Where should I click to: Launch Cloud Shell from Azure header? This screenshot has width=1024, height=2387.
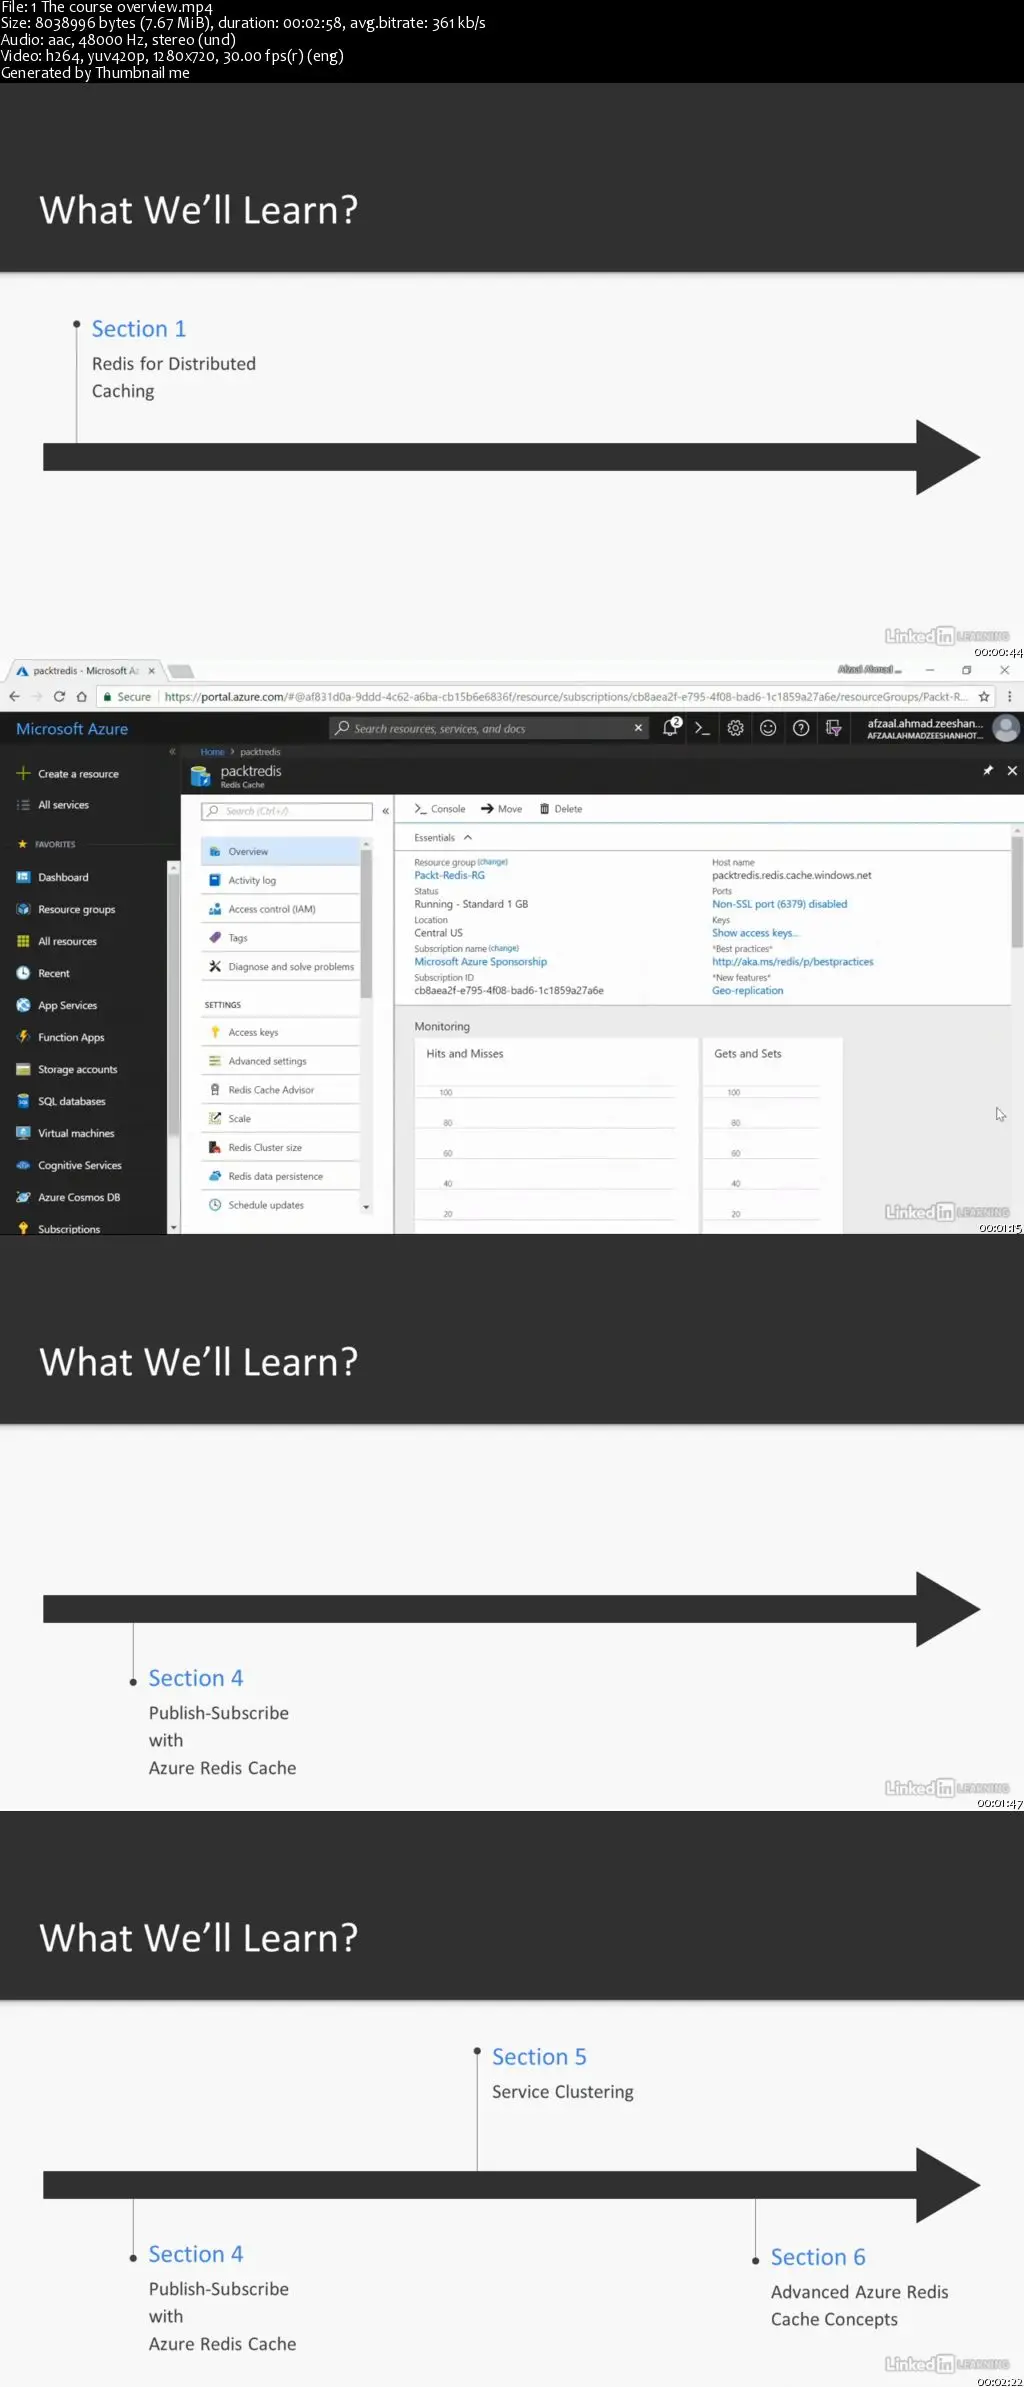(703, 729)
